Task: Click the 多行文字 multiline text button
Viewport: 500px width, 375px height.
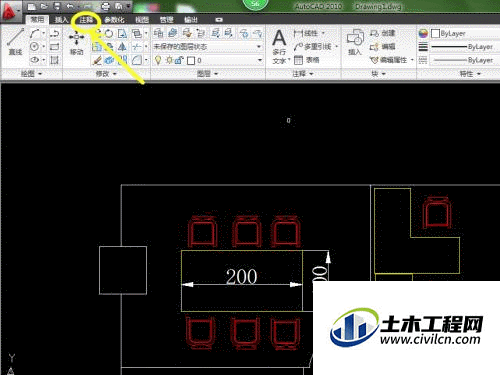Action: 279,46
